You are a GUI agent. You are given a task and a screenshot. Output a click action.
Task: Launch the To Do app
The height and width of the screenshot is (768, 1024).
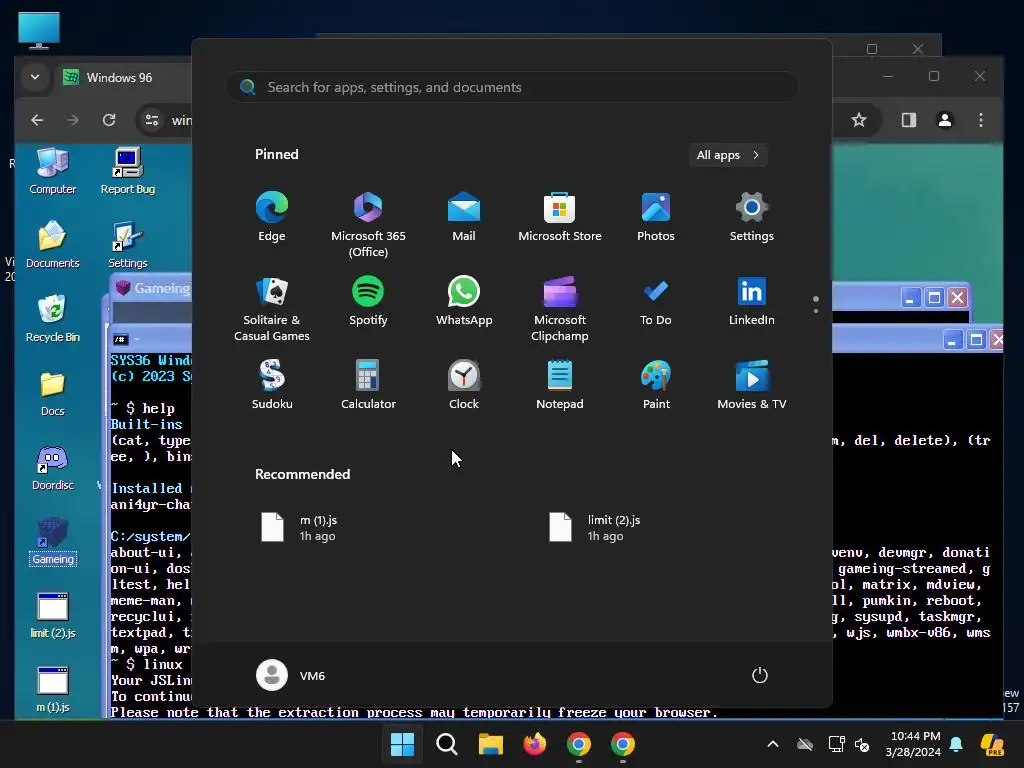(656, 300)
